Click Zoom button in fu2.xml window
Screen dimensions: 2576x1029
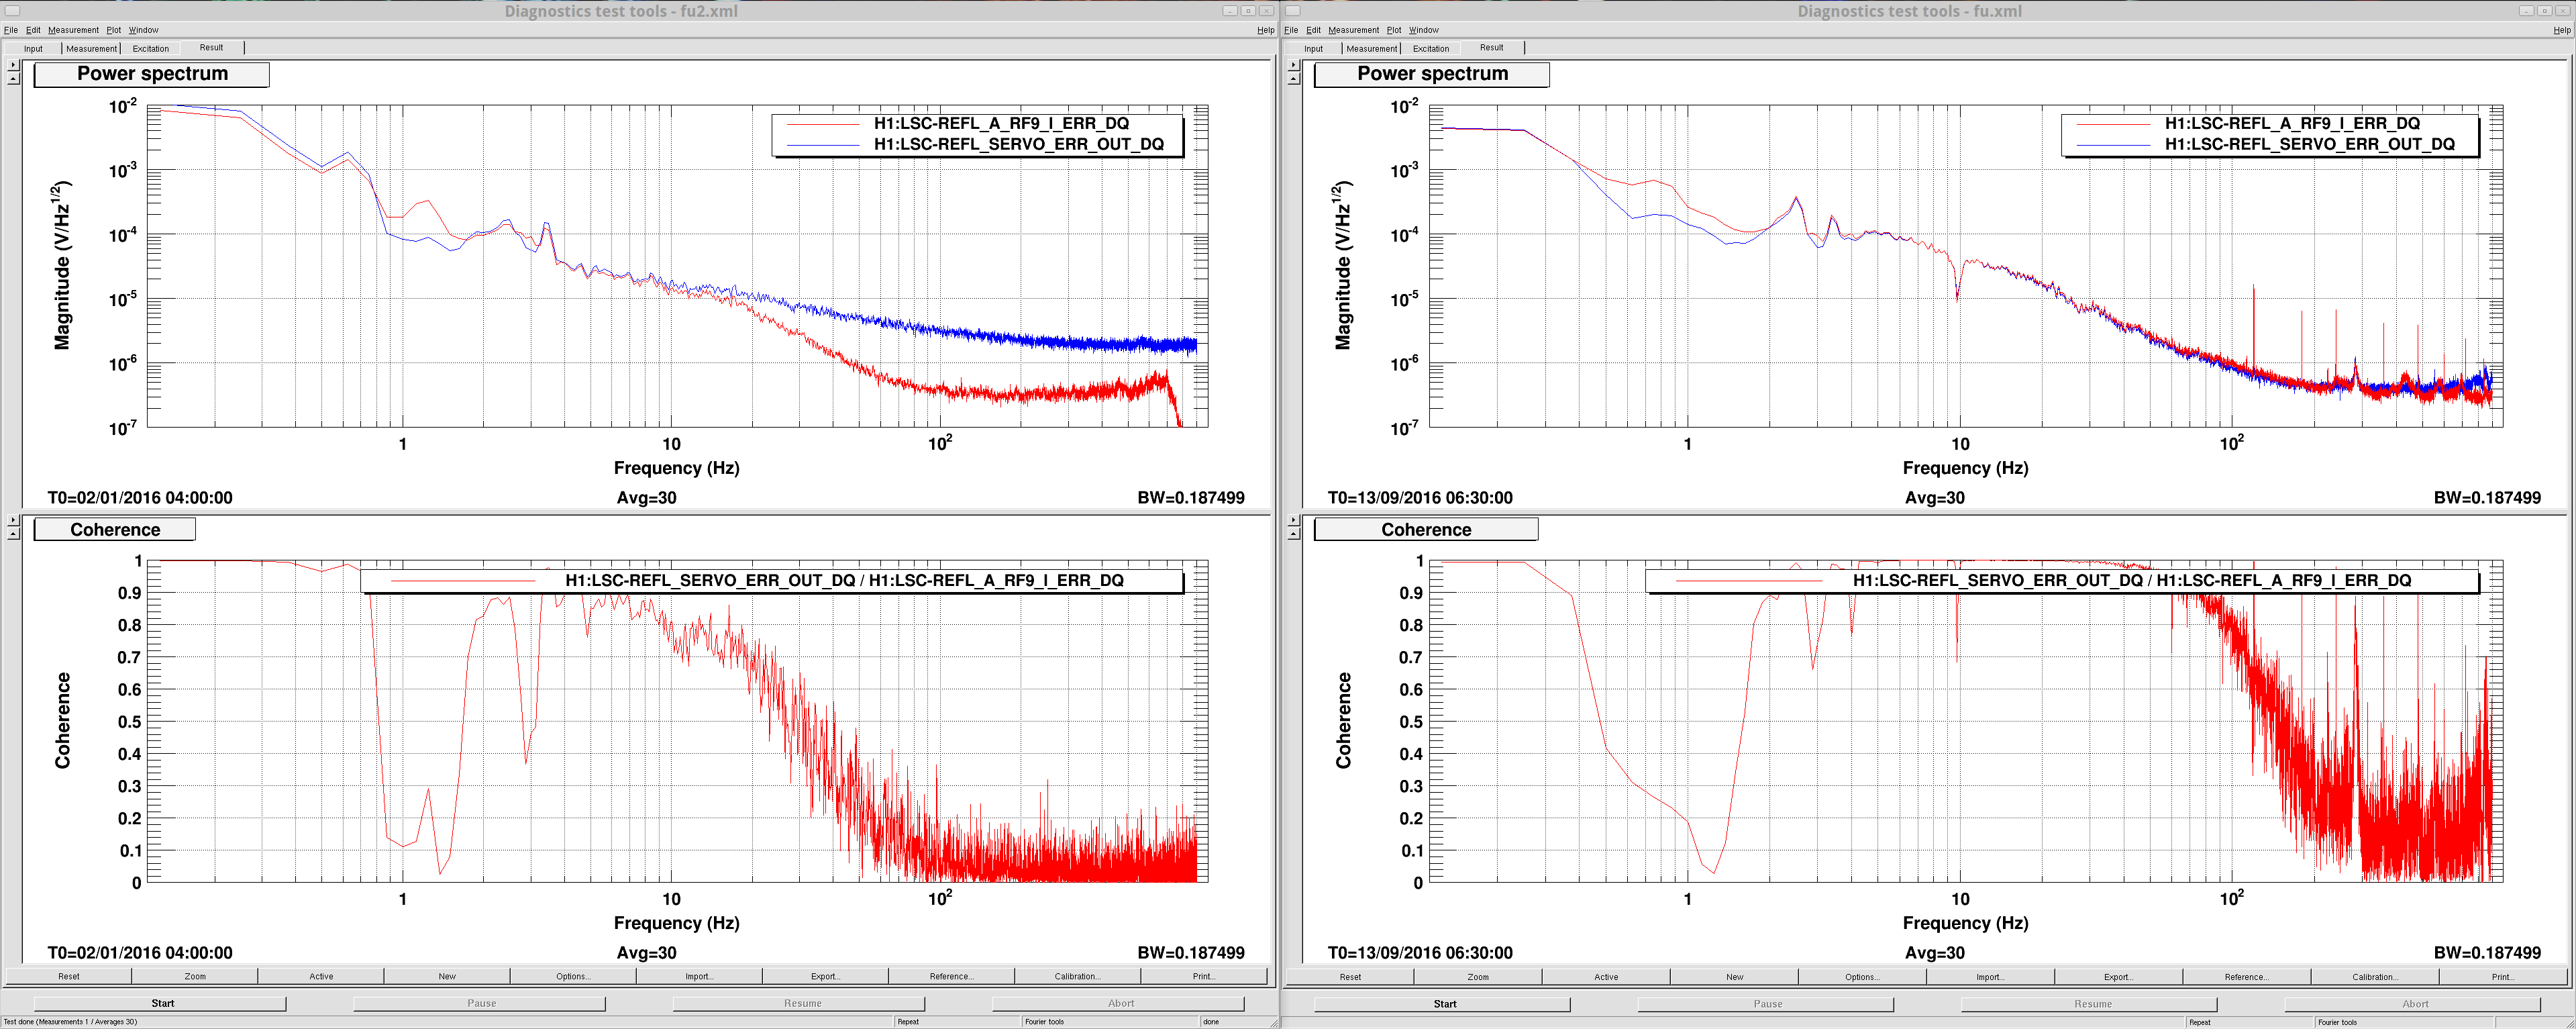(x=195, y=976)
